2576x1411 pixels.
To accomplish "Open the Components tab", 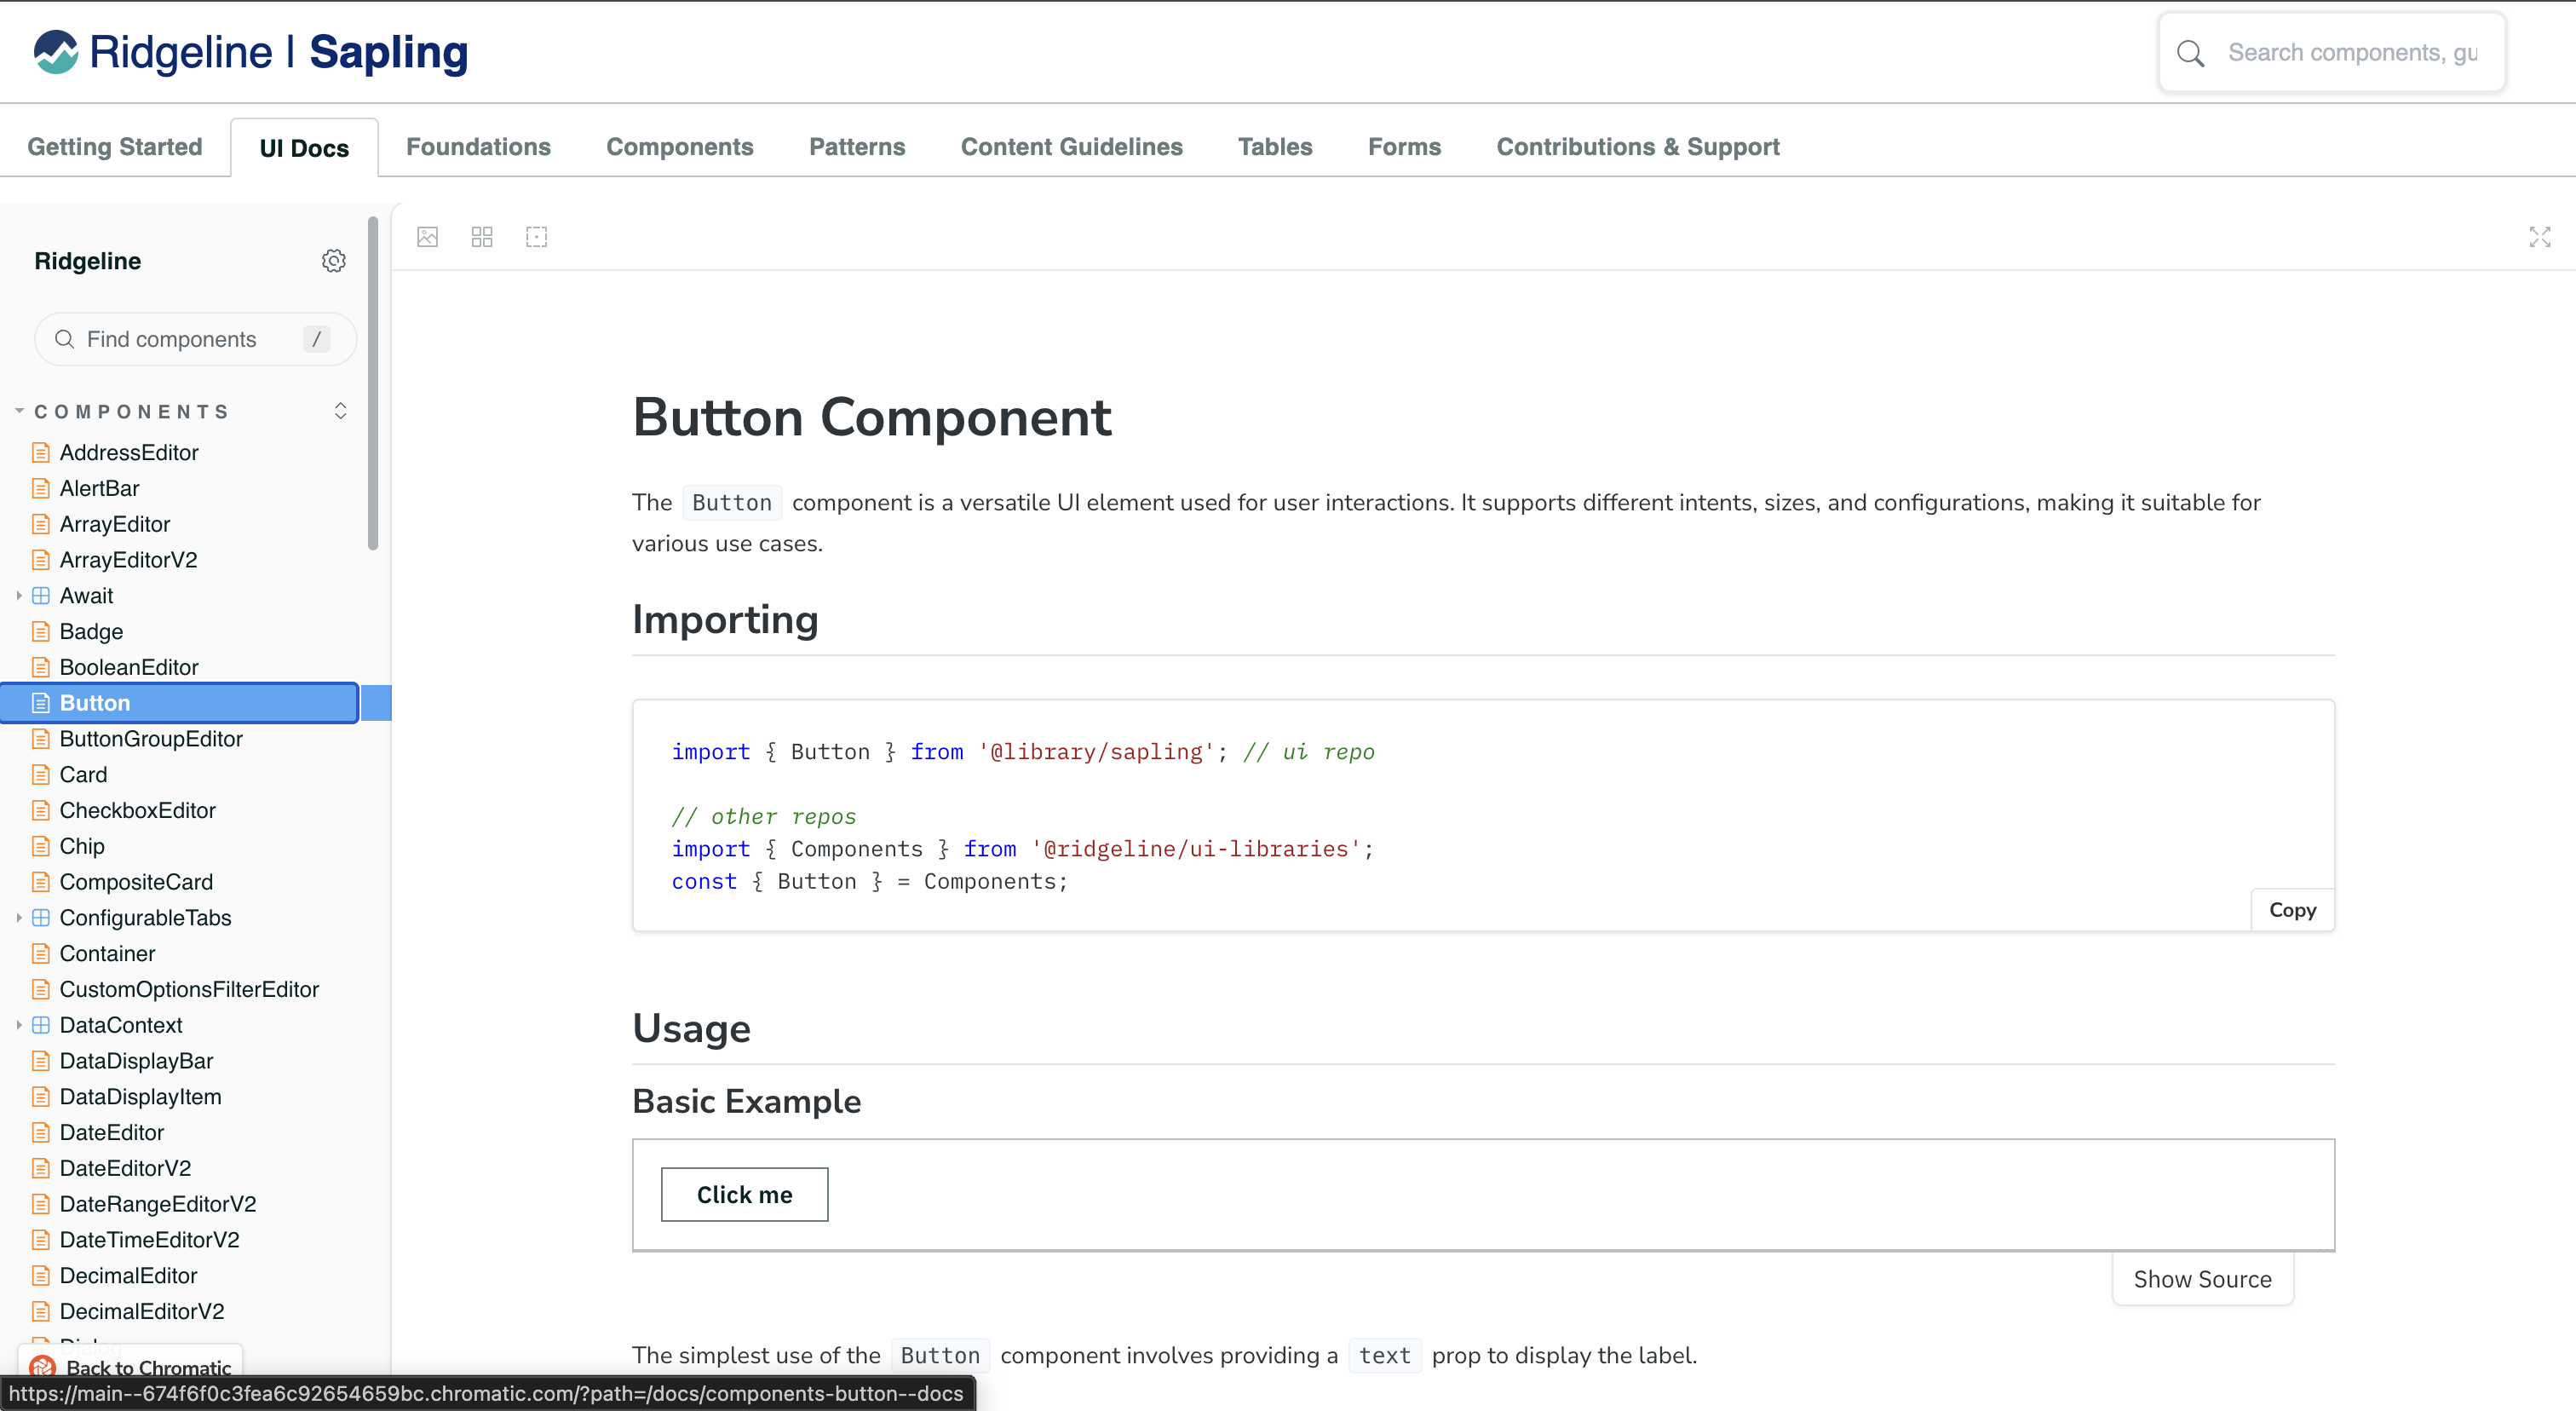I will pyautogui.click(x=680, y=147).
